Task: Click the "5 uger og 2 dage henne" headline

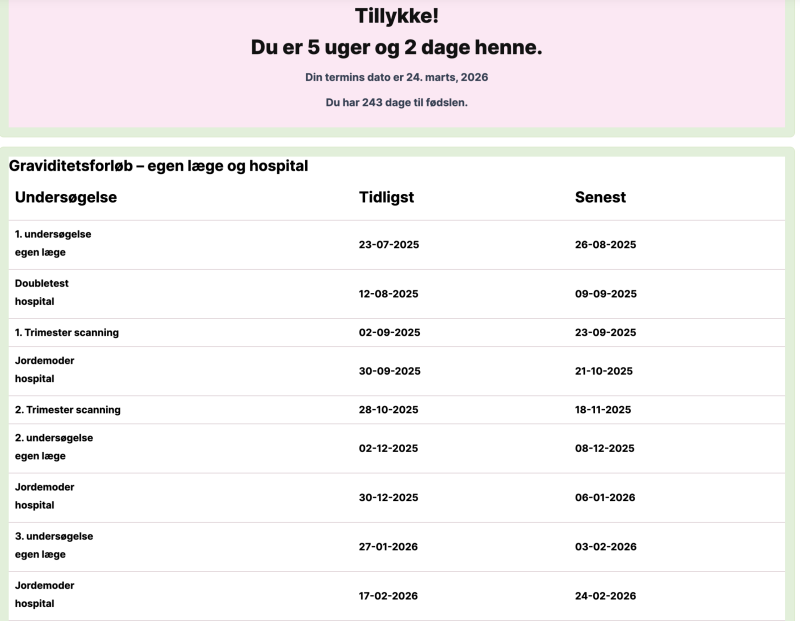Action: [396, 47]
